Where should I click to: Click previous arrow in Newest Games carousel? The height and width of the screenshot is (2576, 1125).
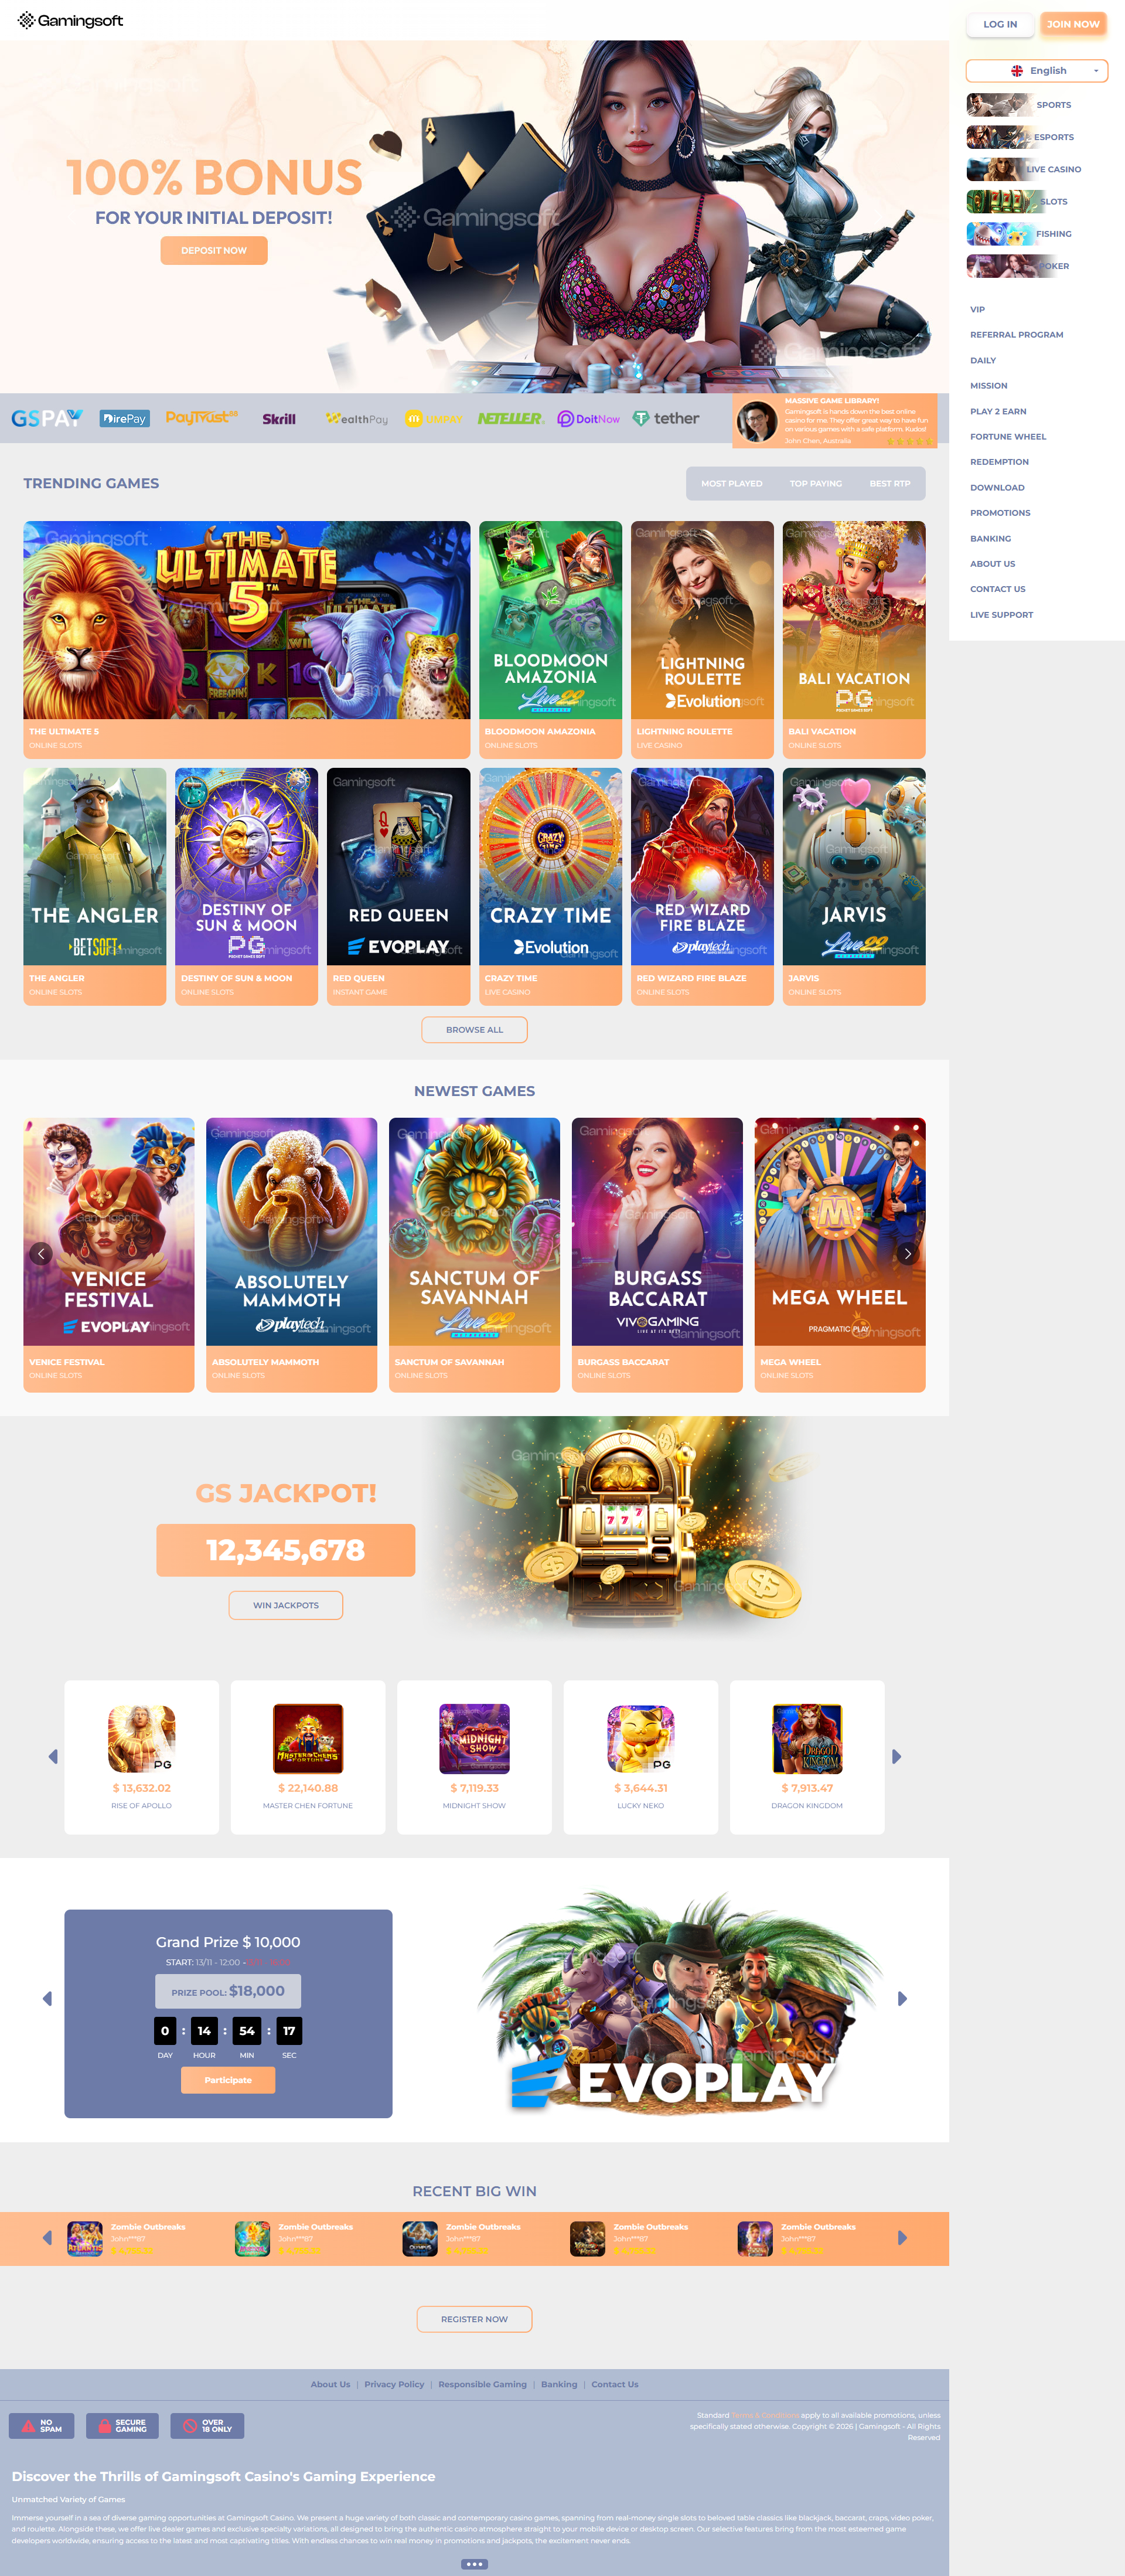tap(41, 1253)
